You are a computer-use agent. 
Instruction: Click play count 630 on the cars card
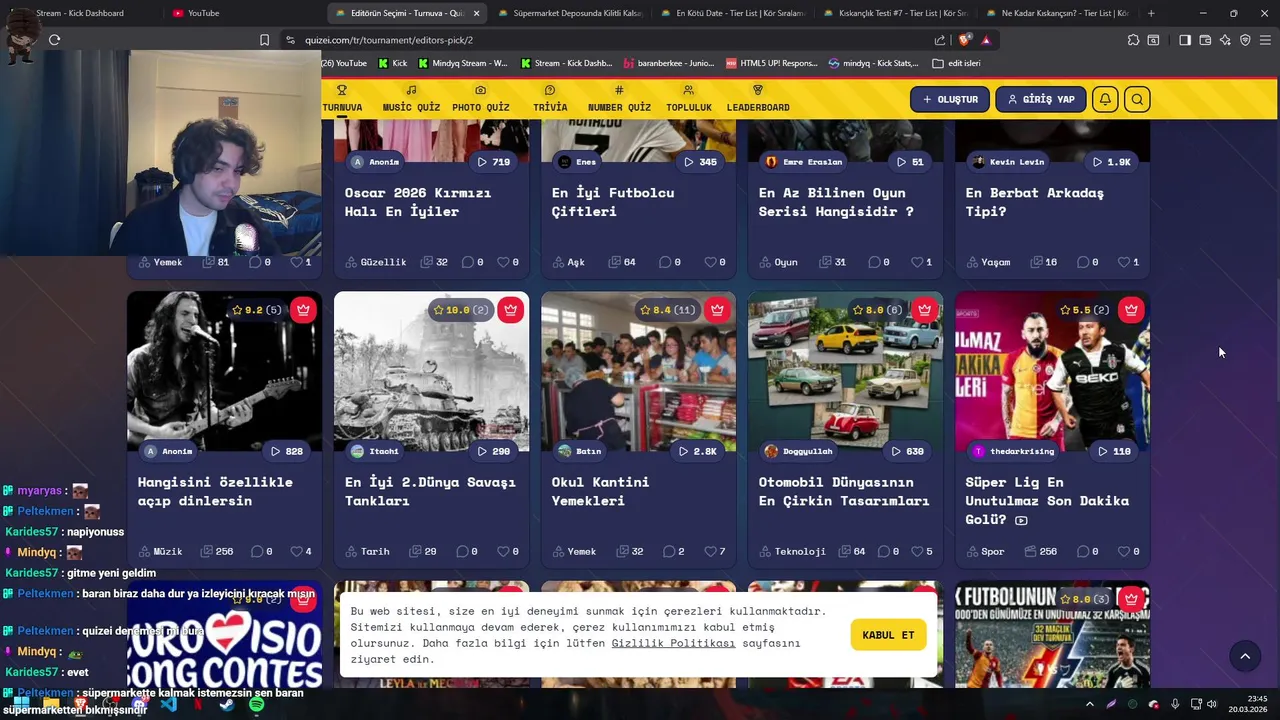pos(908,451)
